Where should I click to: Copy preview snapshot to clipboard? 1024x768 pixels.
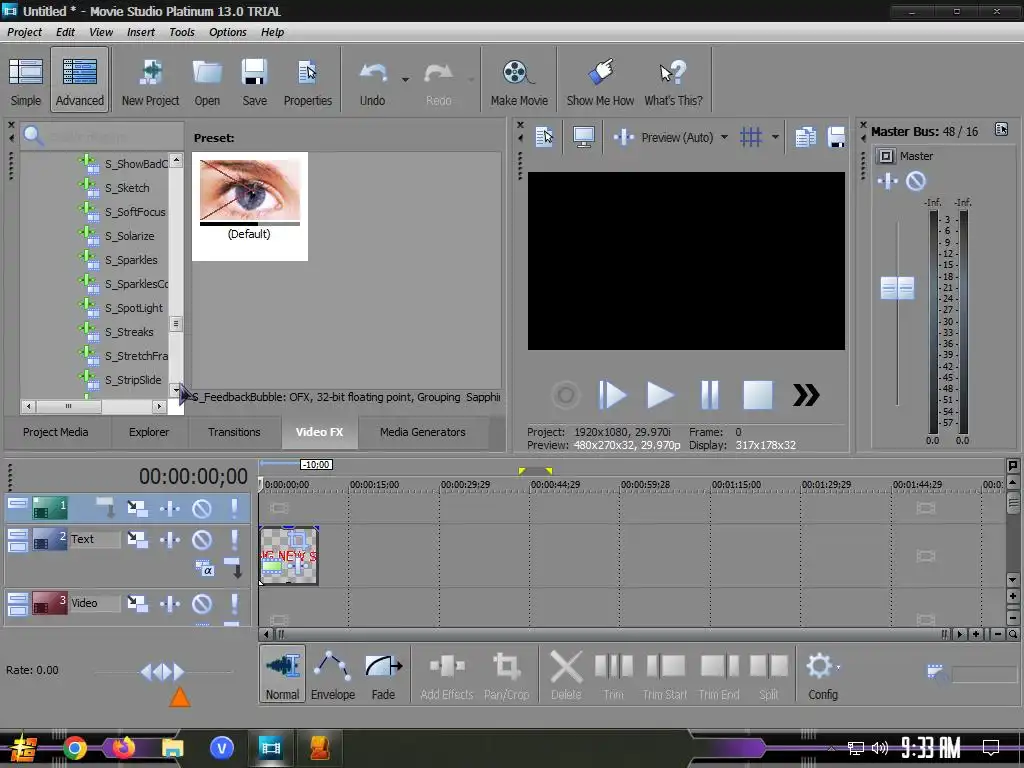coord(805,137)
